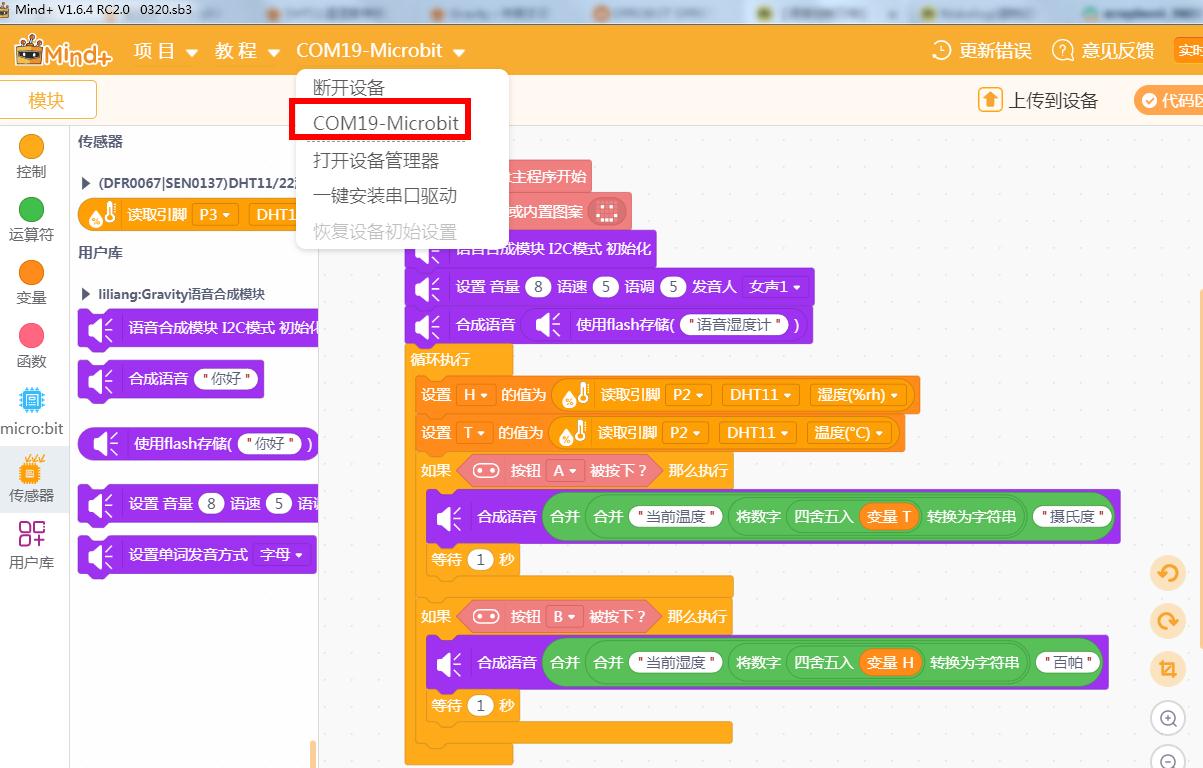Viewport: 1203px width, 768px height.
Task: Click volume value 8 in palette block
Action: click(x=210, y=504)
